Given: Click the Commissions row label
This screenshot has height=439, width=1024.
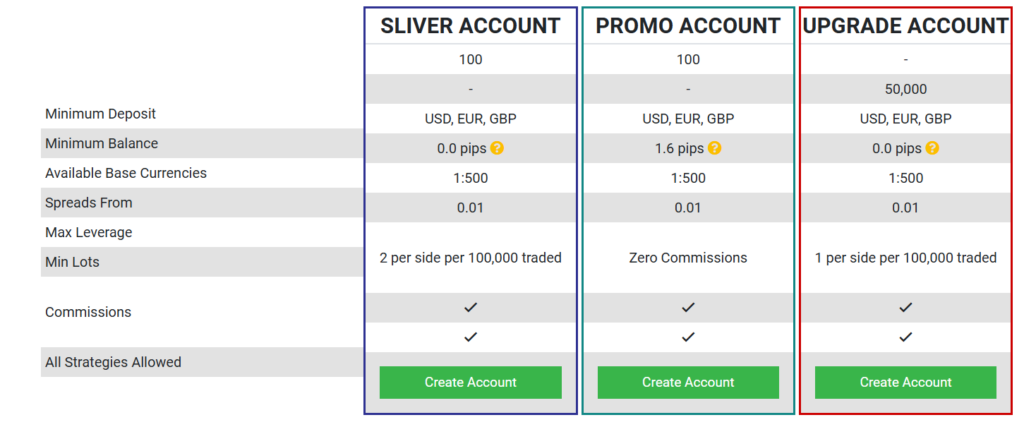Looking at the screenshot, I should pos(88,312).
